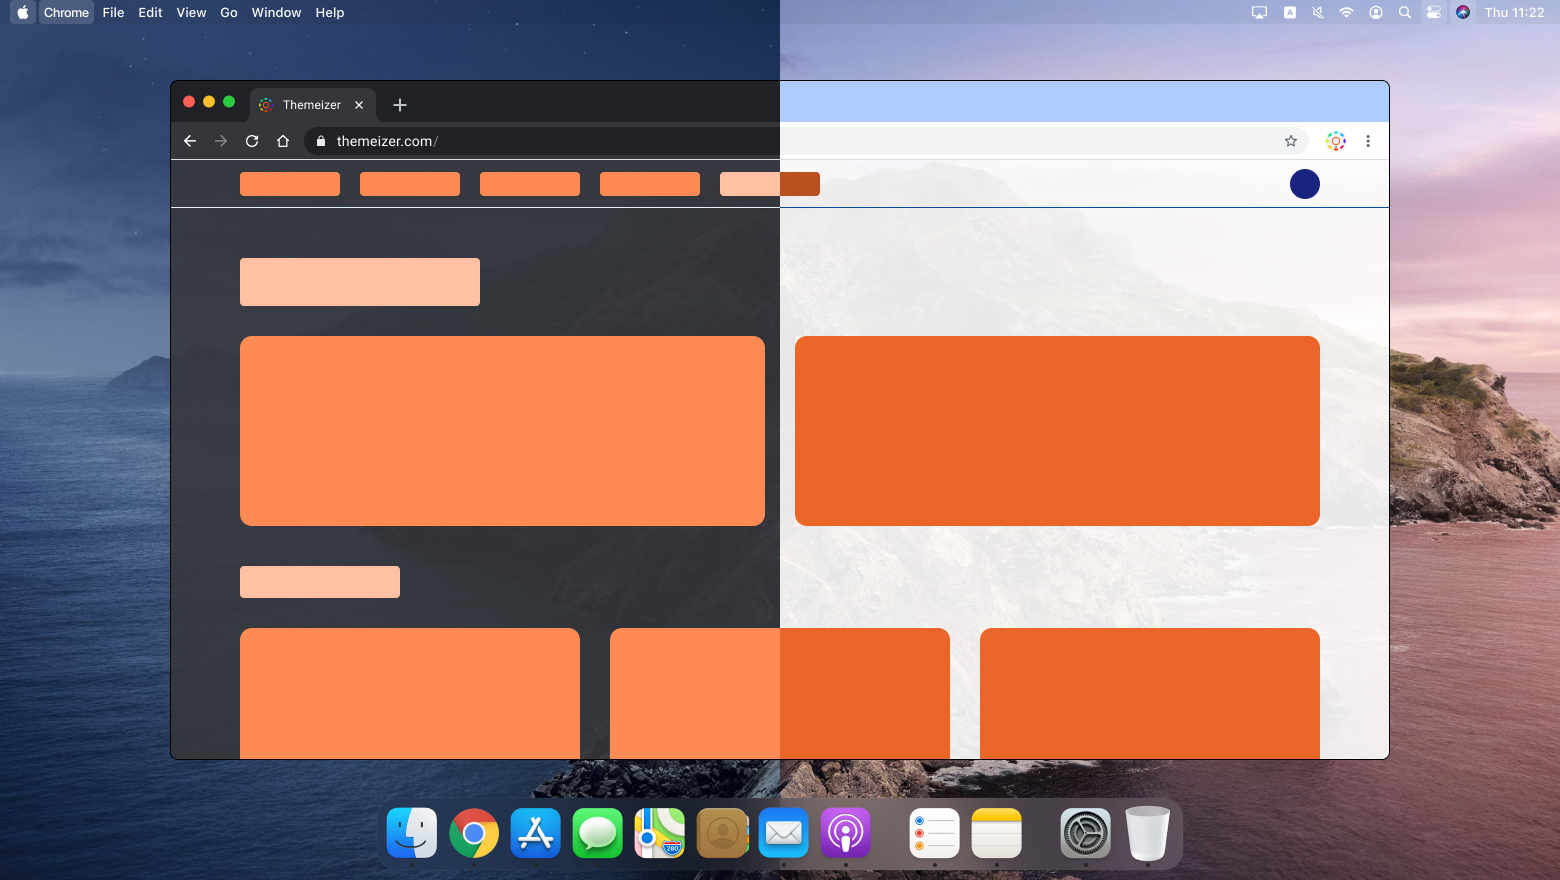Reload the Themeizer page
Viewport: 1560px width, 880px height.
tap(252, 141)
